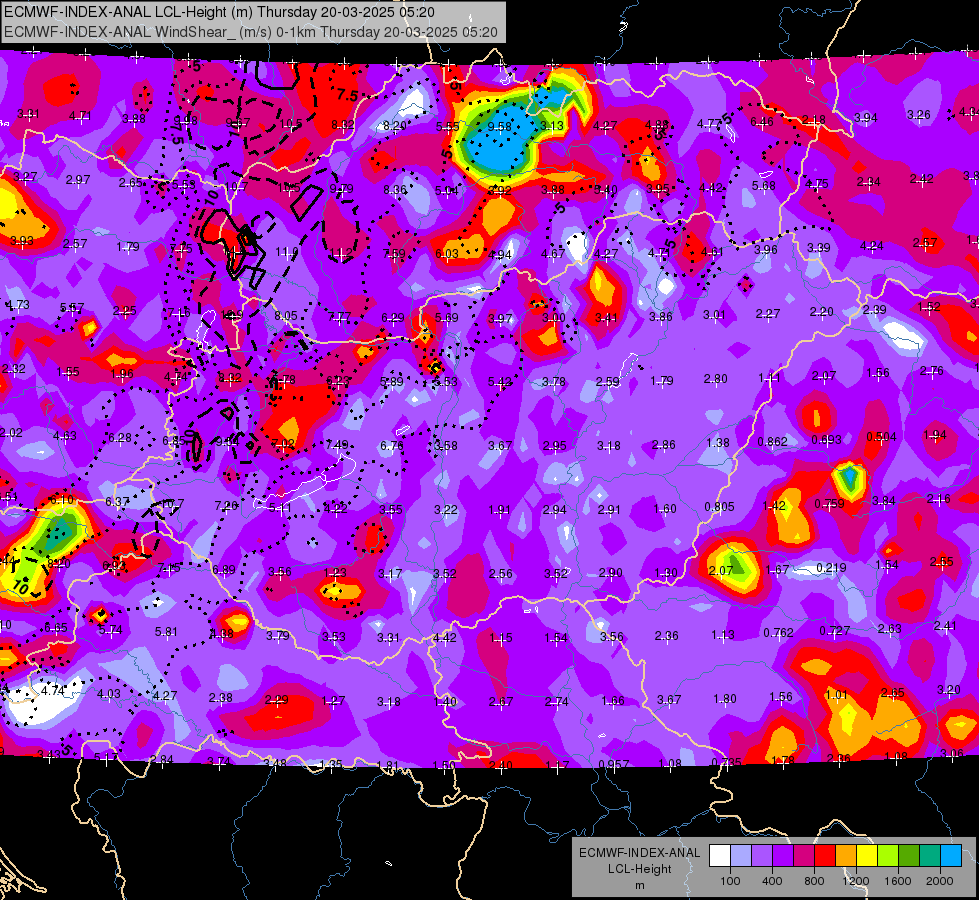The height and width of the screenshot is (900, 979).
Task: Select the sky blue legend swatch
Action: (951, 856)
